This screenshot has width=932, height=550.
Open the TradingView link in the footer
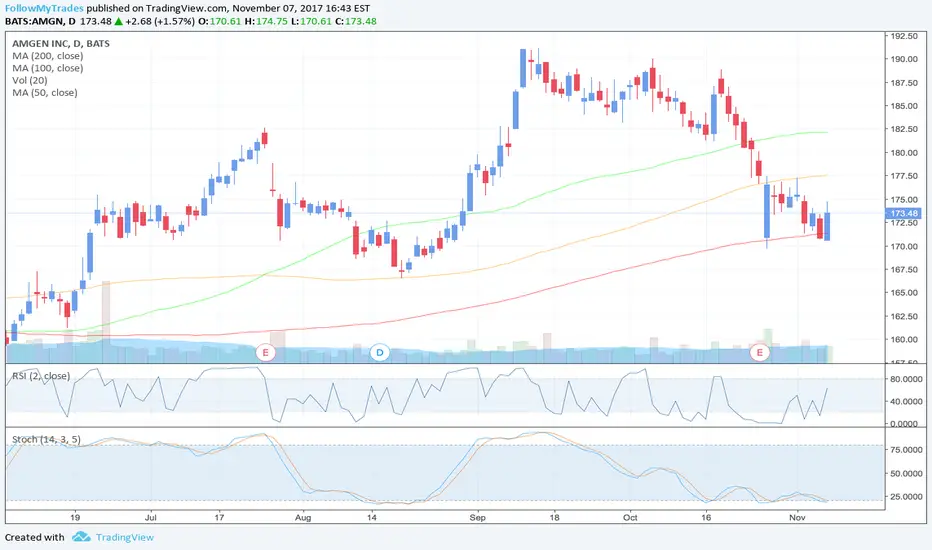click(125, 537)
